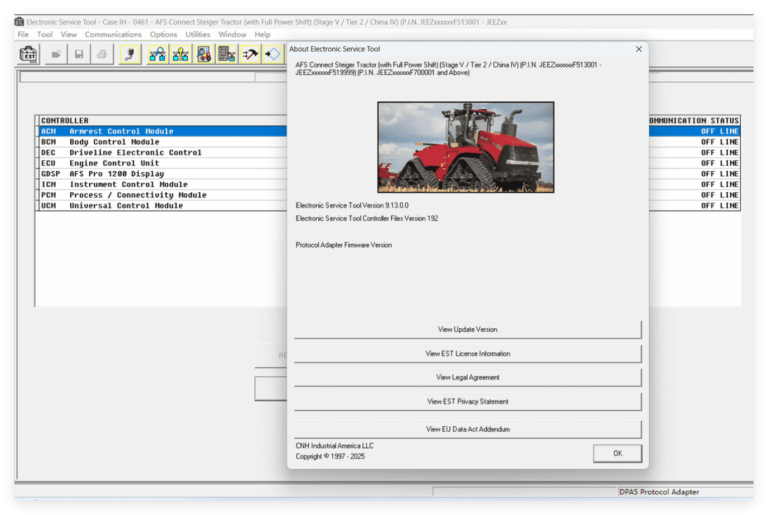768x515 pixels.
Task: Confirm the About dialog with OK
Action: coord(618,453)
